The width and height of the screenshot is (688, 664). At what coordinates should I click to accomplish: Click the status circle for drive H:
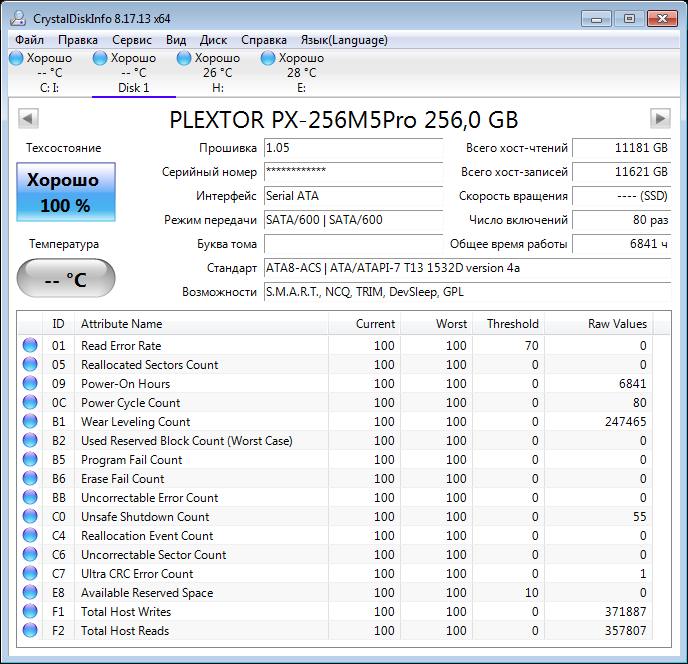pos(184,58)
